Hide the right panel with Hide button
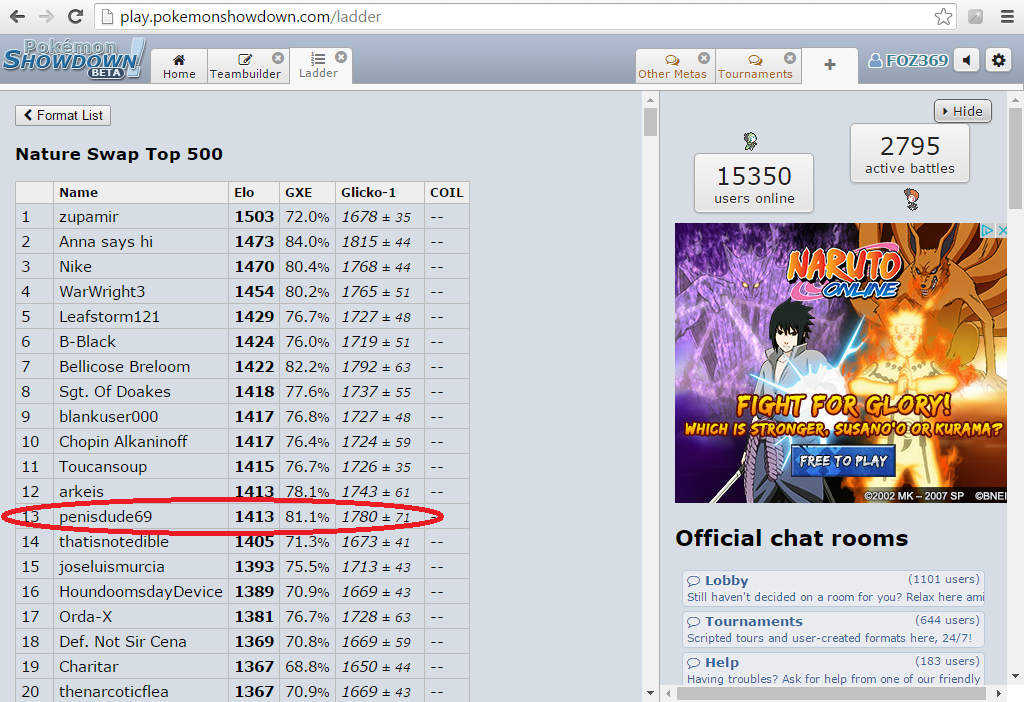Screen dimensions: 1024x702 [963, 111]
